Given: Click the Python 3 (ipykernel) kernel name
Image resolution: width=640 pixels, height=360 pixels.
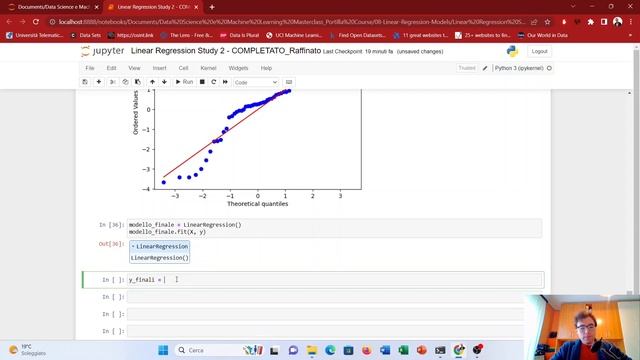Looking at the screenshot, I should [x=519, y=68].
